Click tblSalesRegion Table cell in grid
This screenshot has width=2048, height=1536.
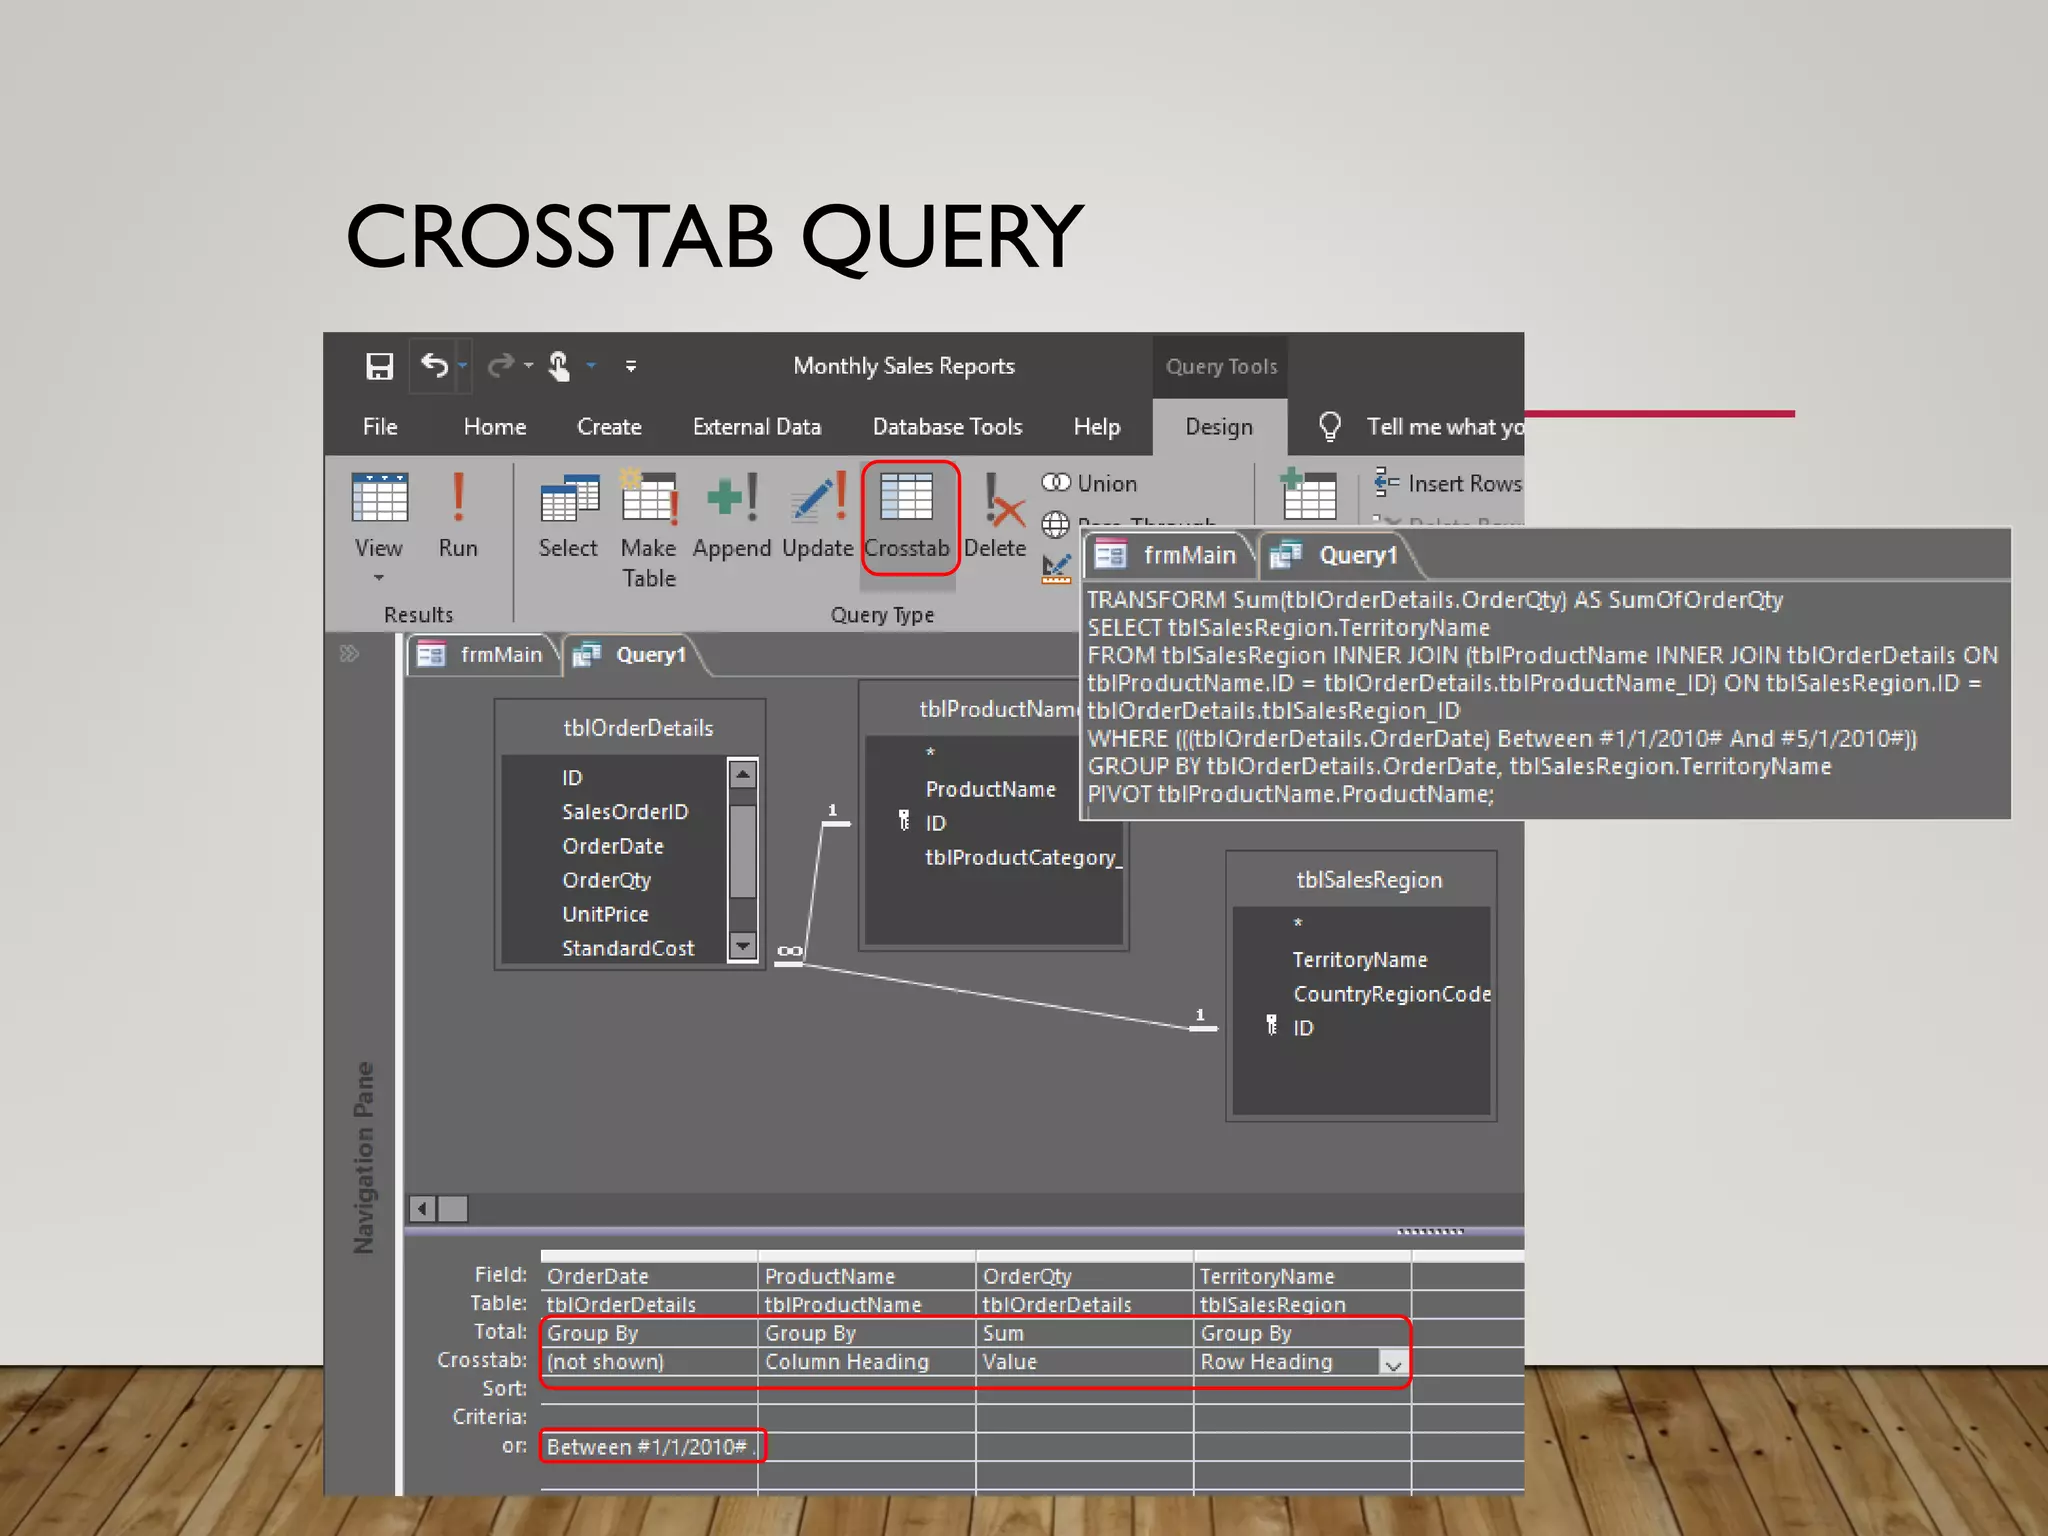point(1302,1304)
